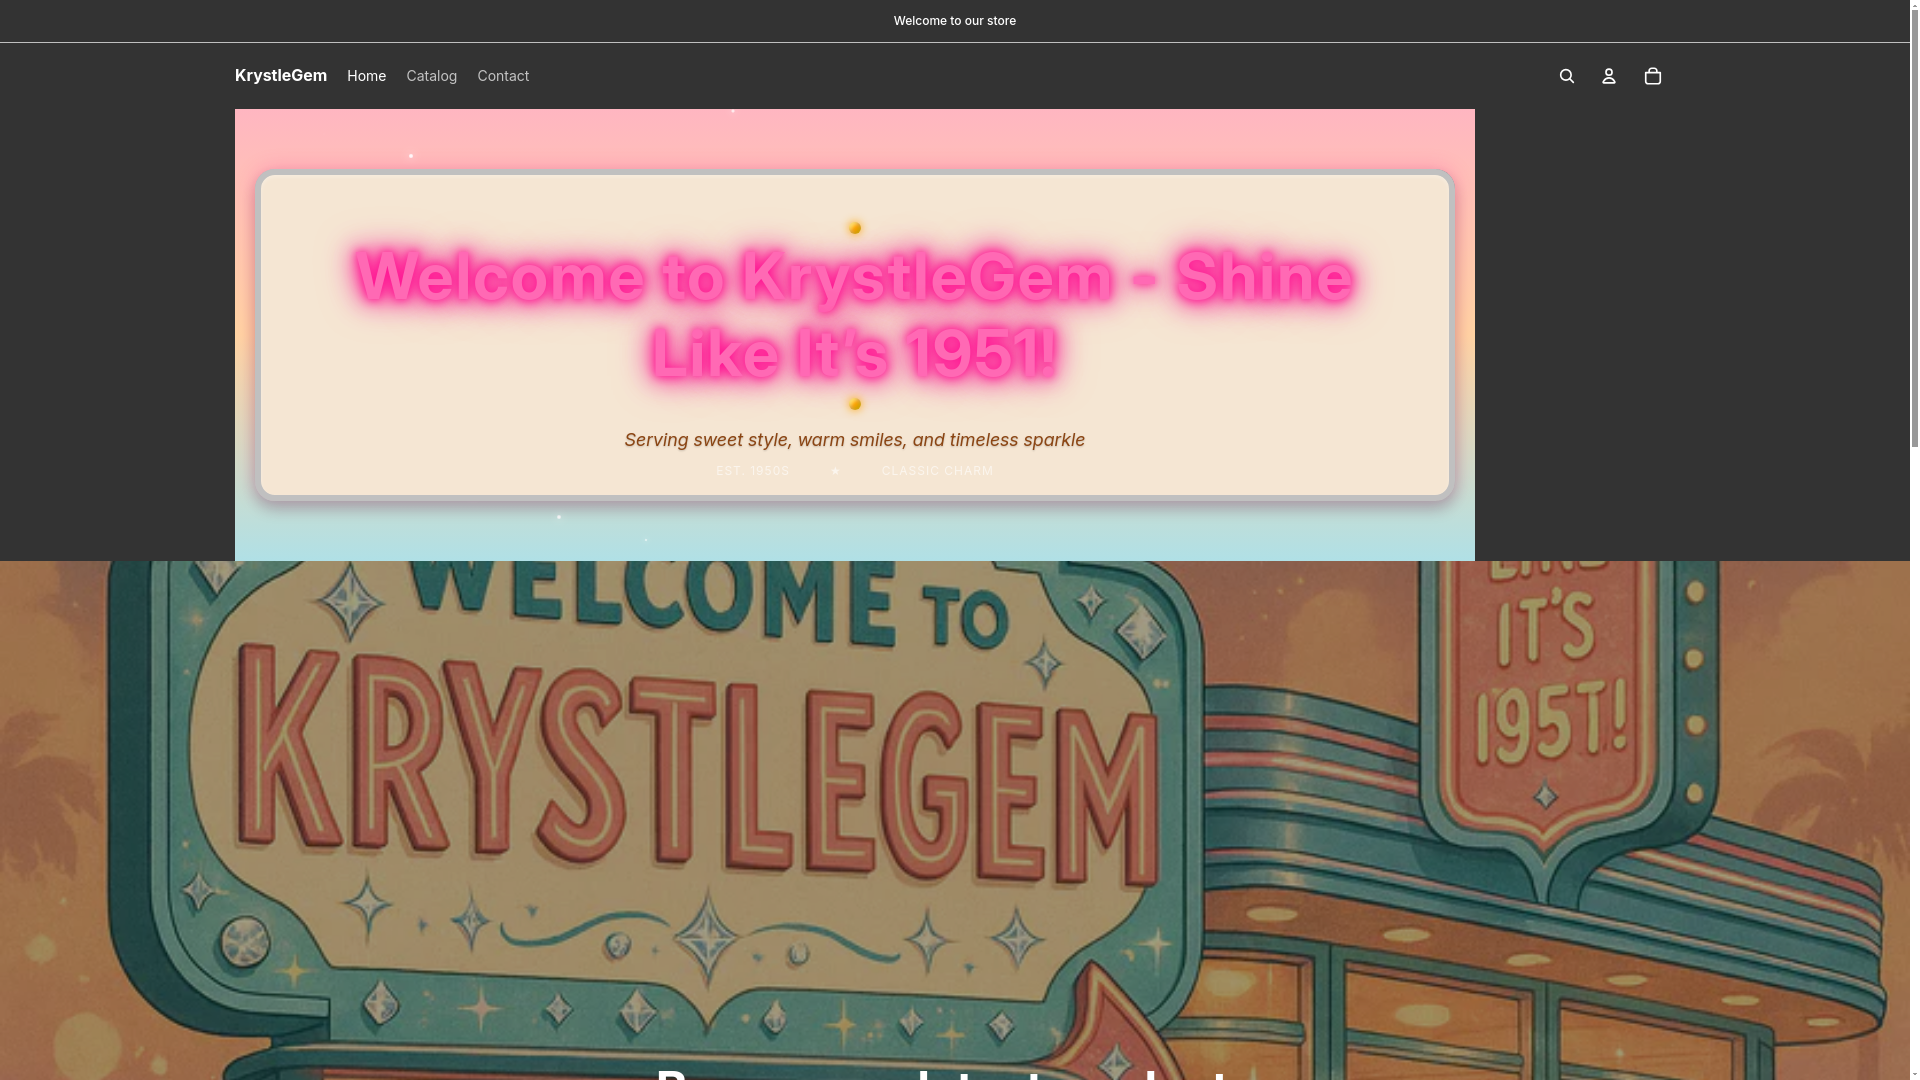Click the 'CLASSIC CHARM' label
Image resolution: width=1920 pixels, height=1080 pixels.
(x=937, y=471)
